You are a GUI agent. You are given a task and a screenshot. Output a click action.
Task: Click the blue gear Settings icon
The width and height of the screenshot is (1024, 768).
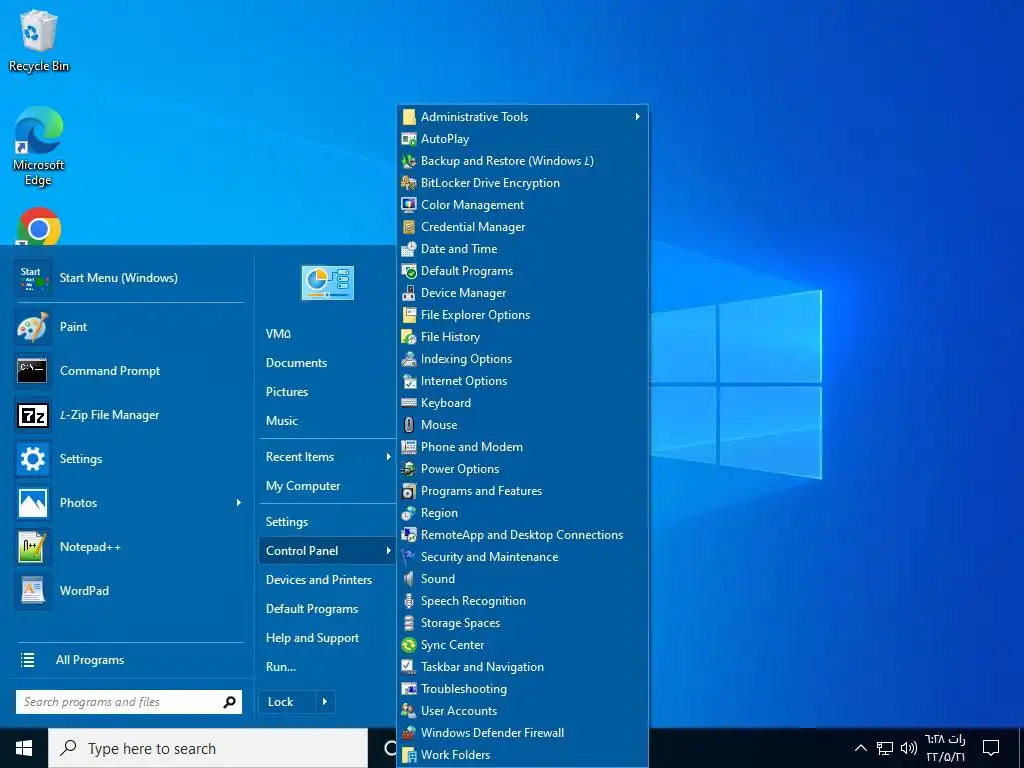click(32, 459)
